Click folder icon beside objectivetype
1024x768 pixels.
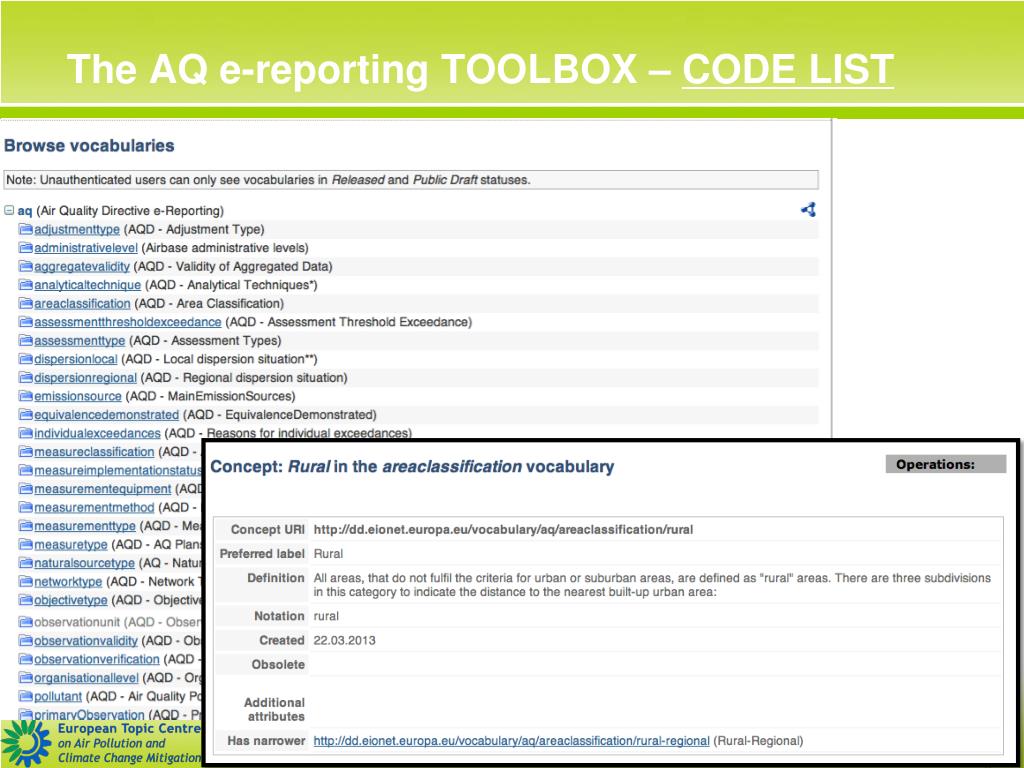pyautogui.click(x=25, y=600)
